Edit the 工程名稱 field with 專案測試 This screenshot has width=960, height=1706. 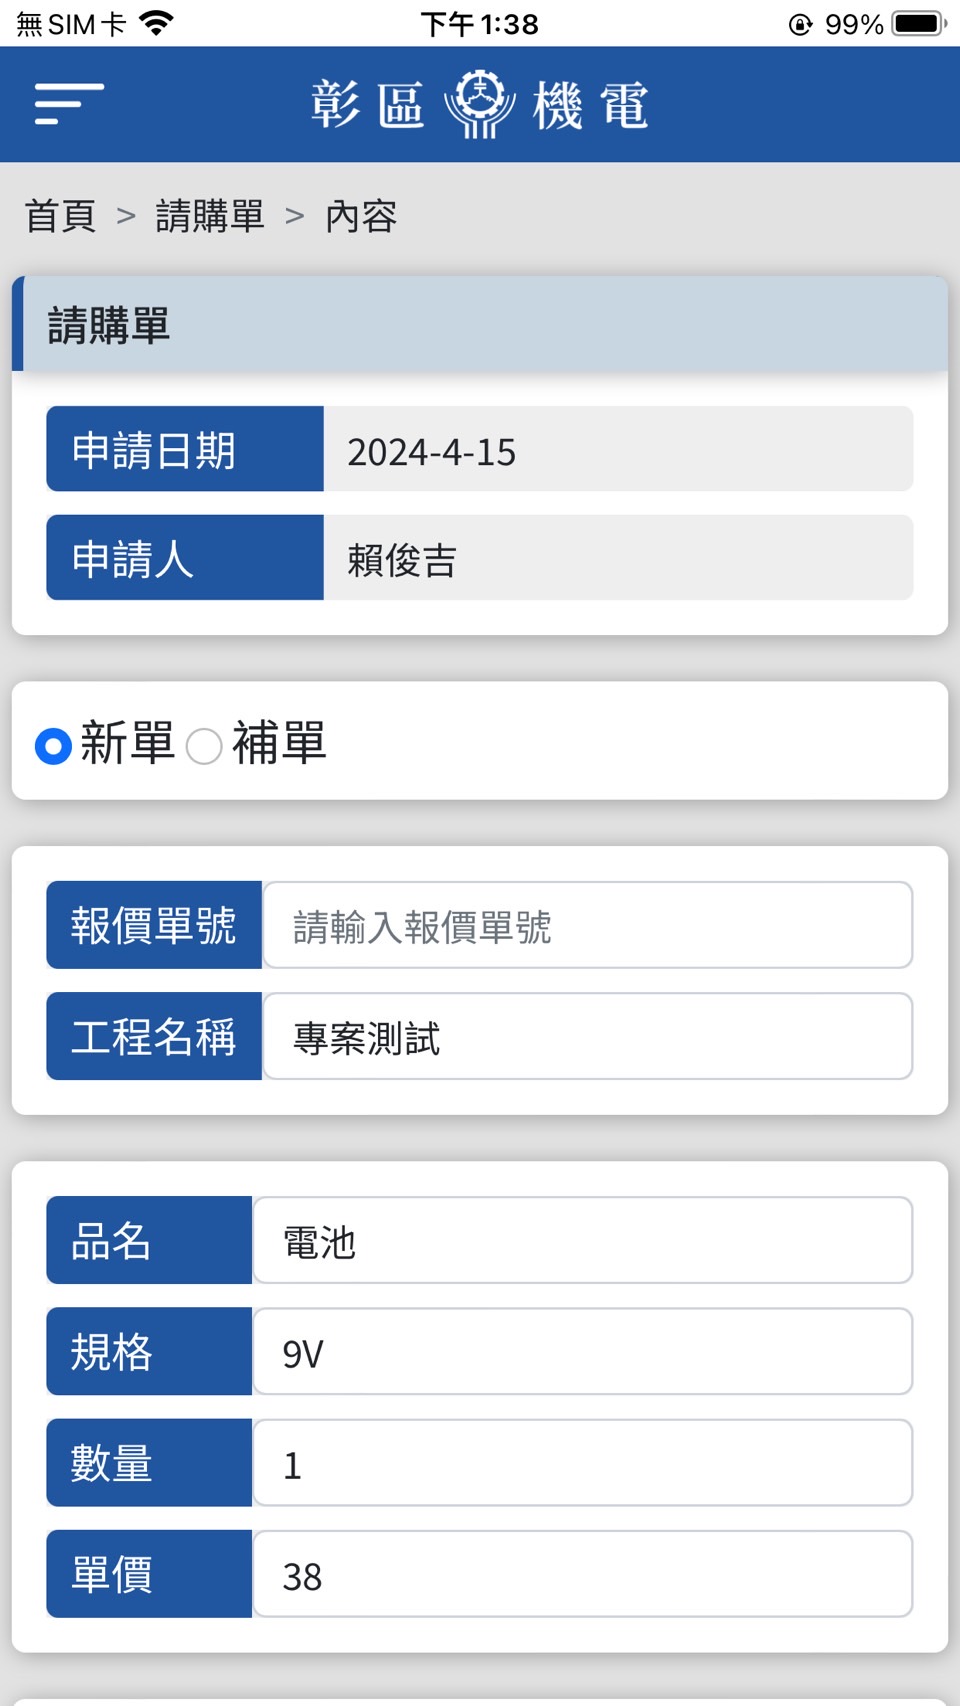tap(587, 1037)
